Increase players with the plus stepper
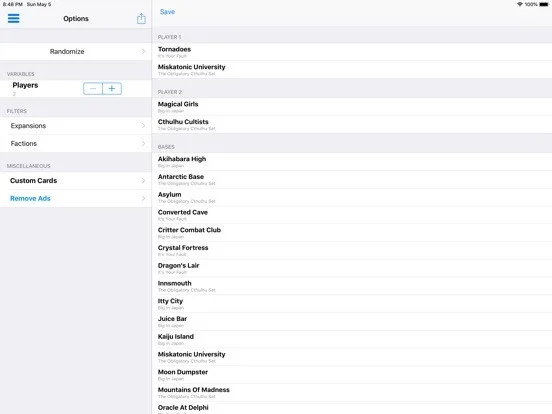Image resolution: width=552 pixels, height=414 pixels. coord(112,89)
